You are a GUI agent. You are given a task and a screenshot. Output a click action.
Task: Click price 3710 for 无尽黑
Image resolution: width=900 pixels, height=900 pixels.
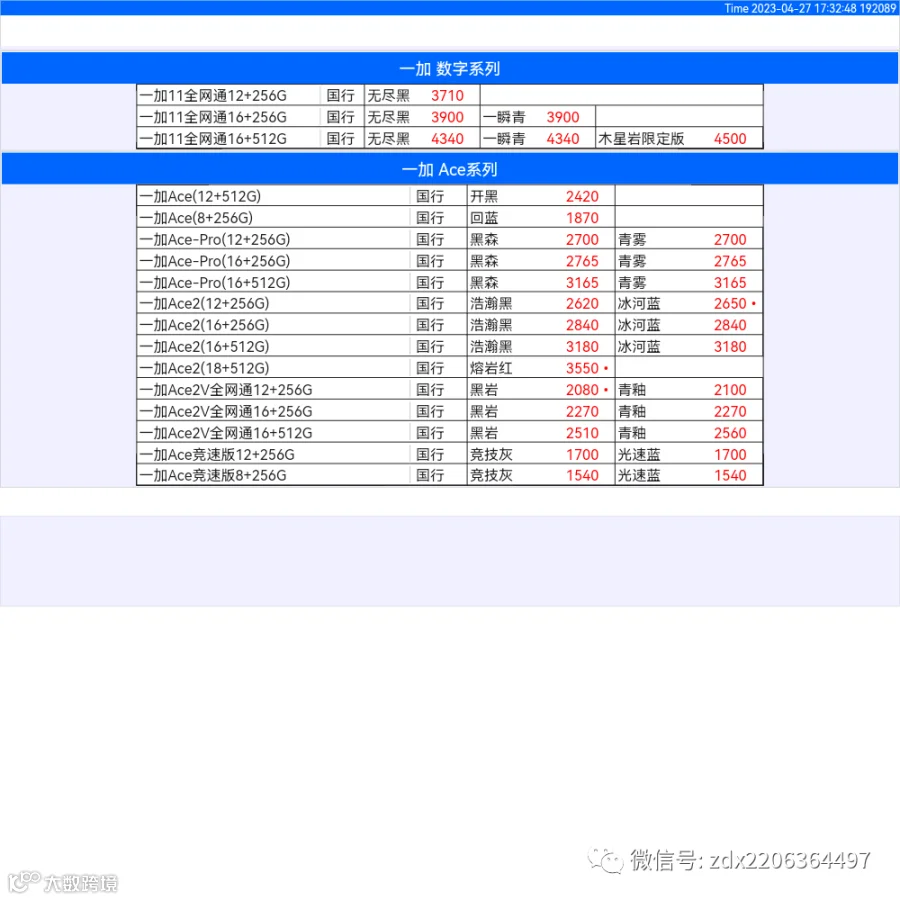447,96
